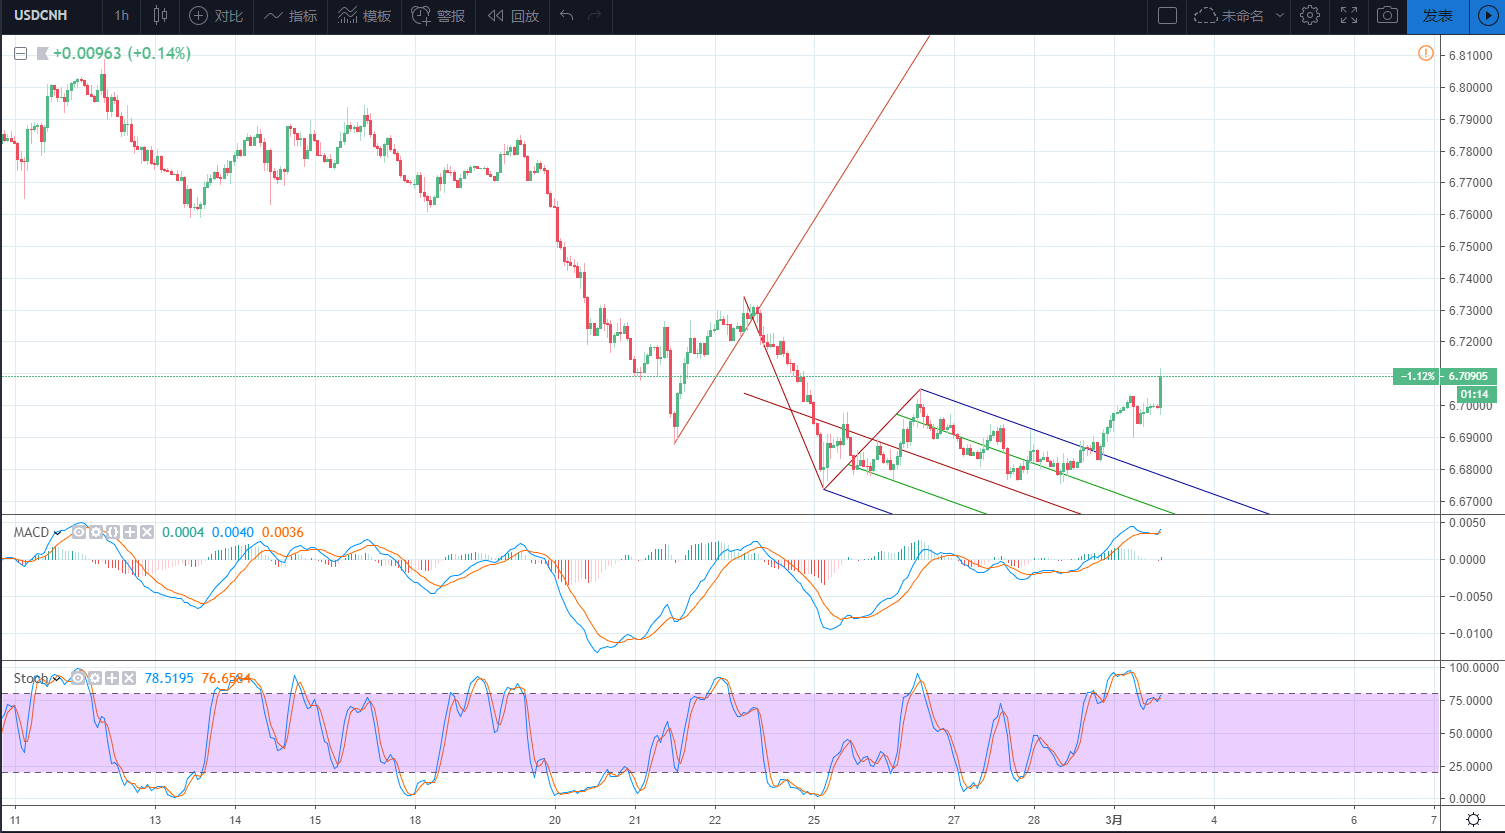
Task: Open the 未命名 layout dropdown
Action: 1237,16
